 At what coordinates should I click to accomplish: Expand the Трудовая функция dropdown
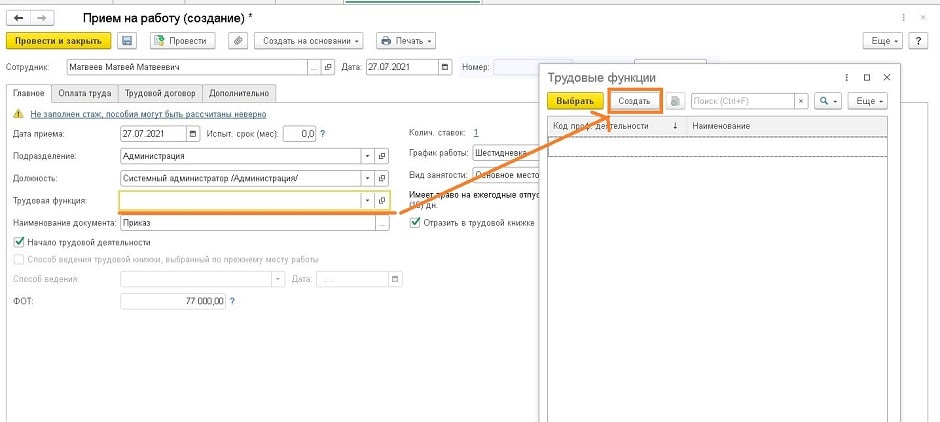click(367, 201)
